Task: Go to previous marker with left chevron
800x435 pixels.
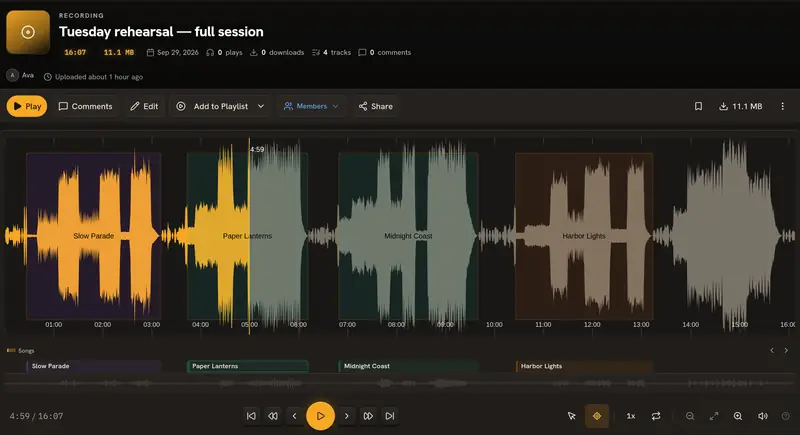Action: coord(294,416)
